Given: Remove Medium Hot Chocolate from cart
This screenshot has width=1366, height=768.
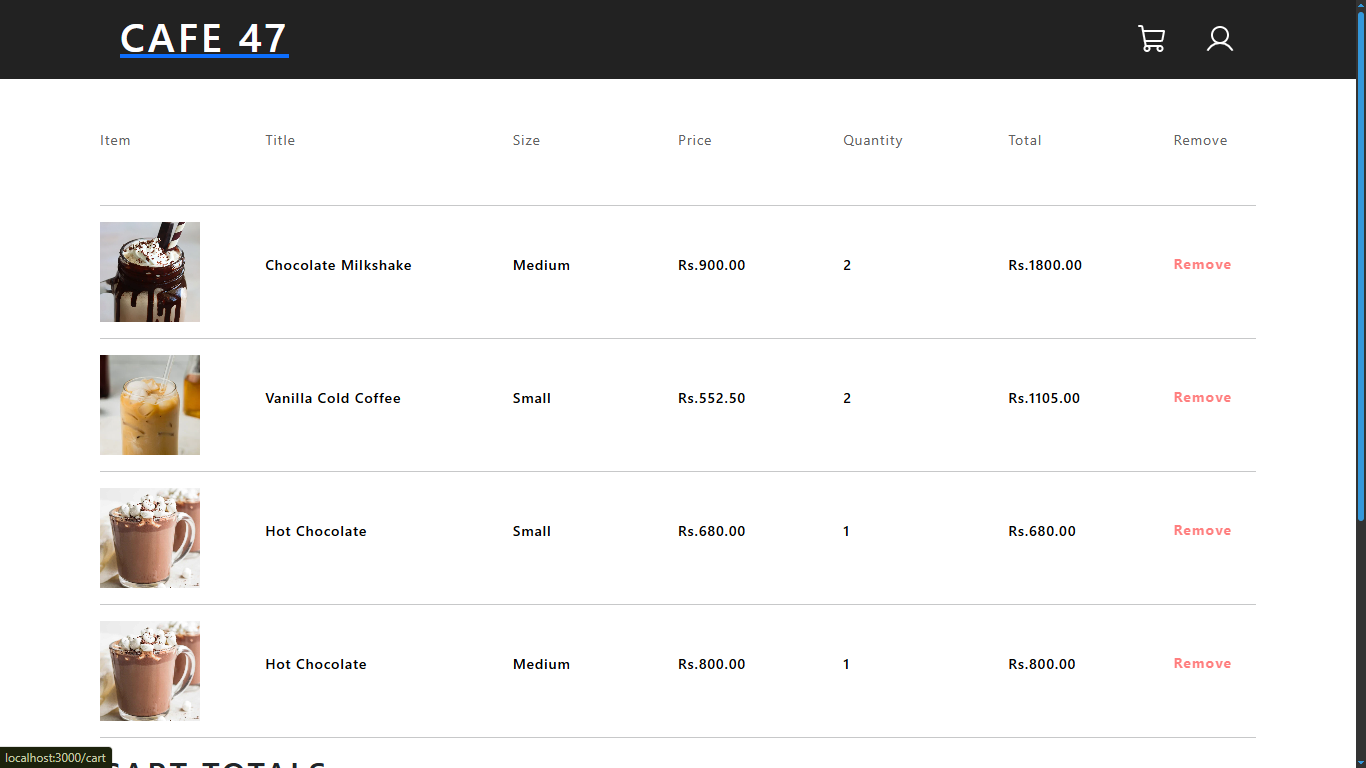Looking at the screenshot, I should 1202,664.
